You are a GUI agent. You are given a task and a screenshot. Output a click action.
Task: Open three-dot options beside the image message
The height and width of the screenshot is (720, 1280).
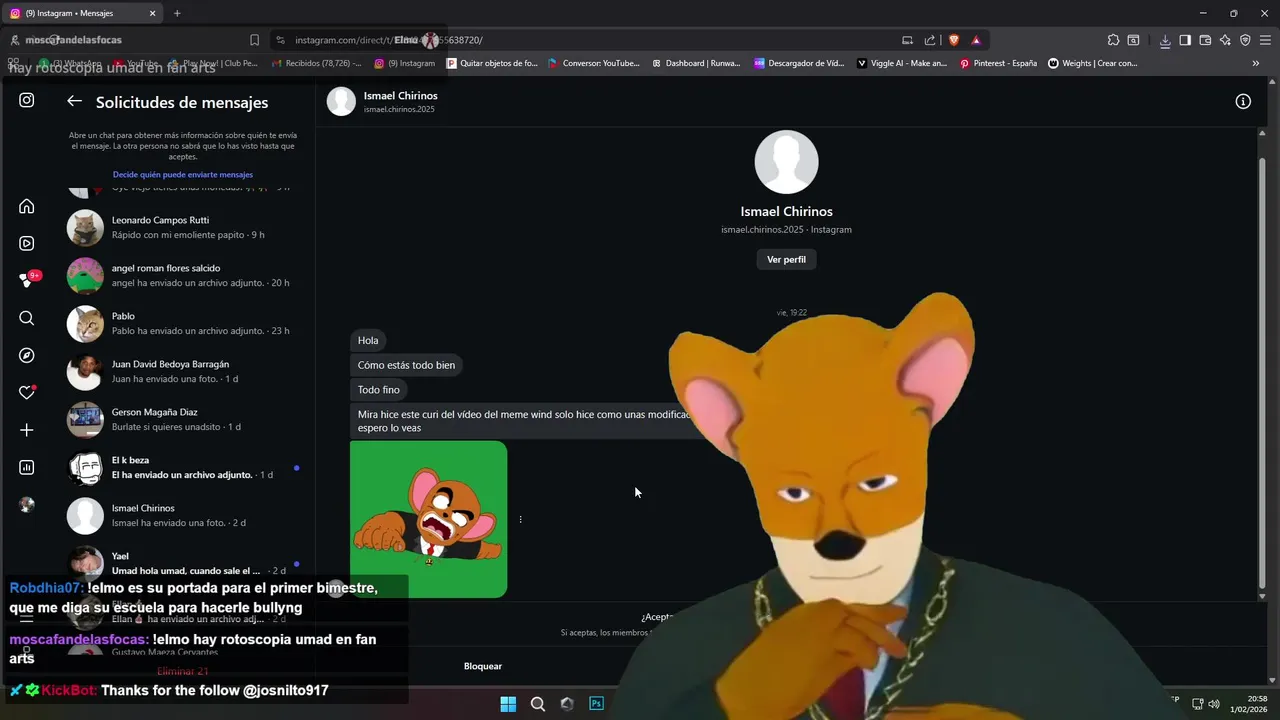pos(520,519)
